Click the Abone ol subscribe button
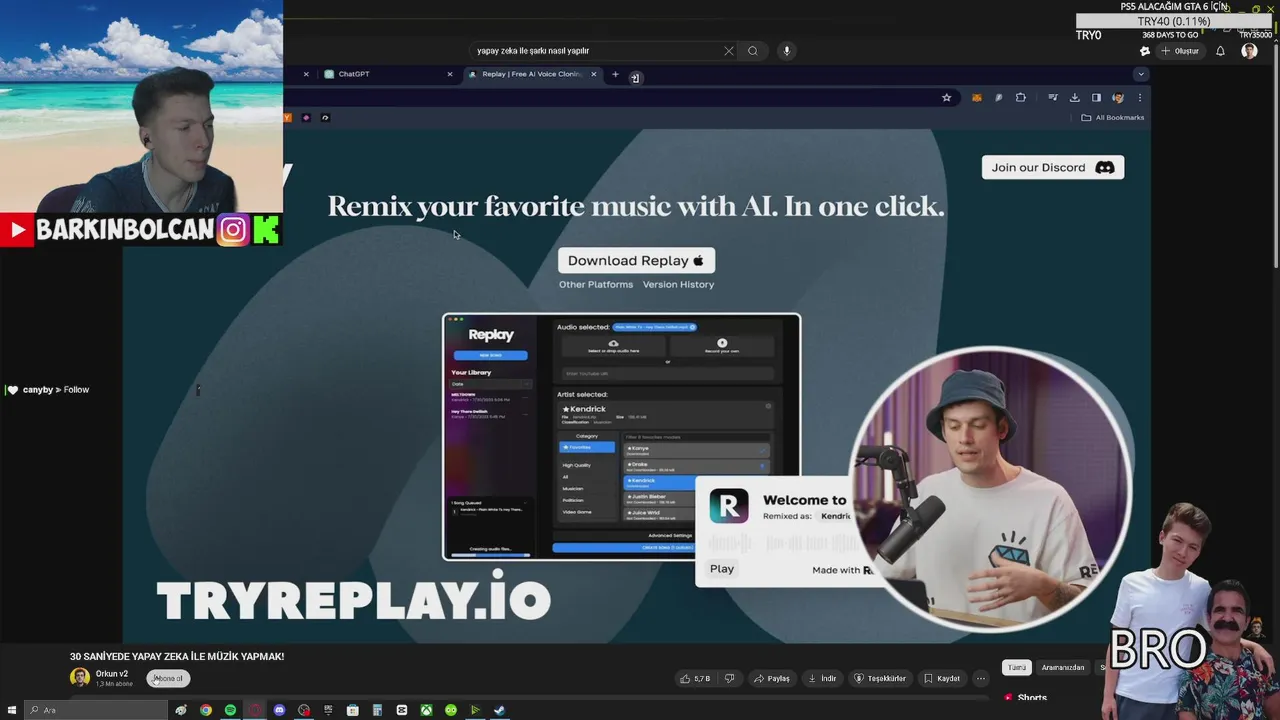 (168, 678)
